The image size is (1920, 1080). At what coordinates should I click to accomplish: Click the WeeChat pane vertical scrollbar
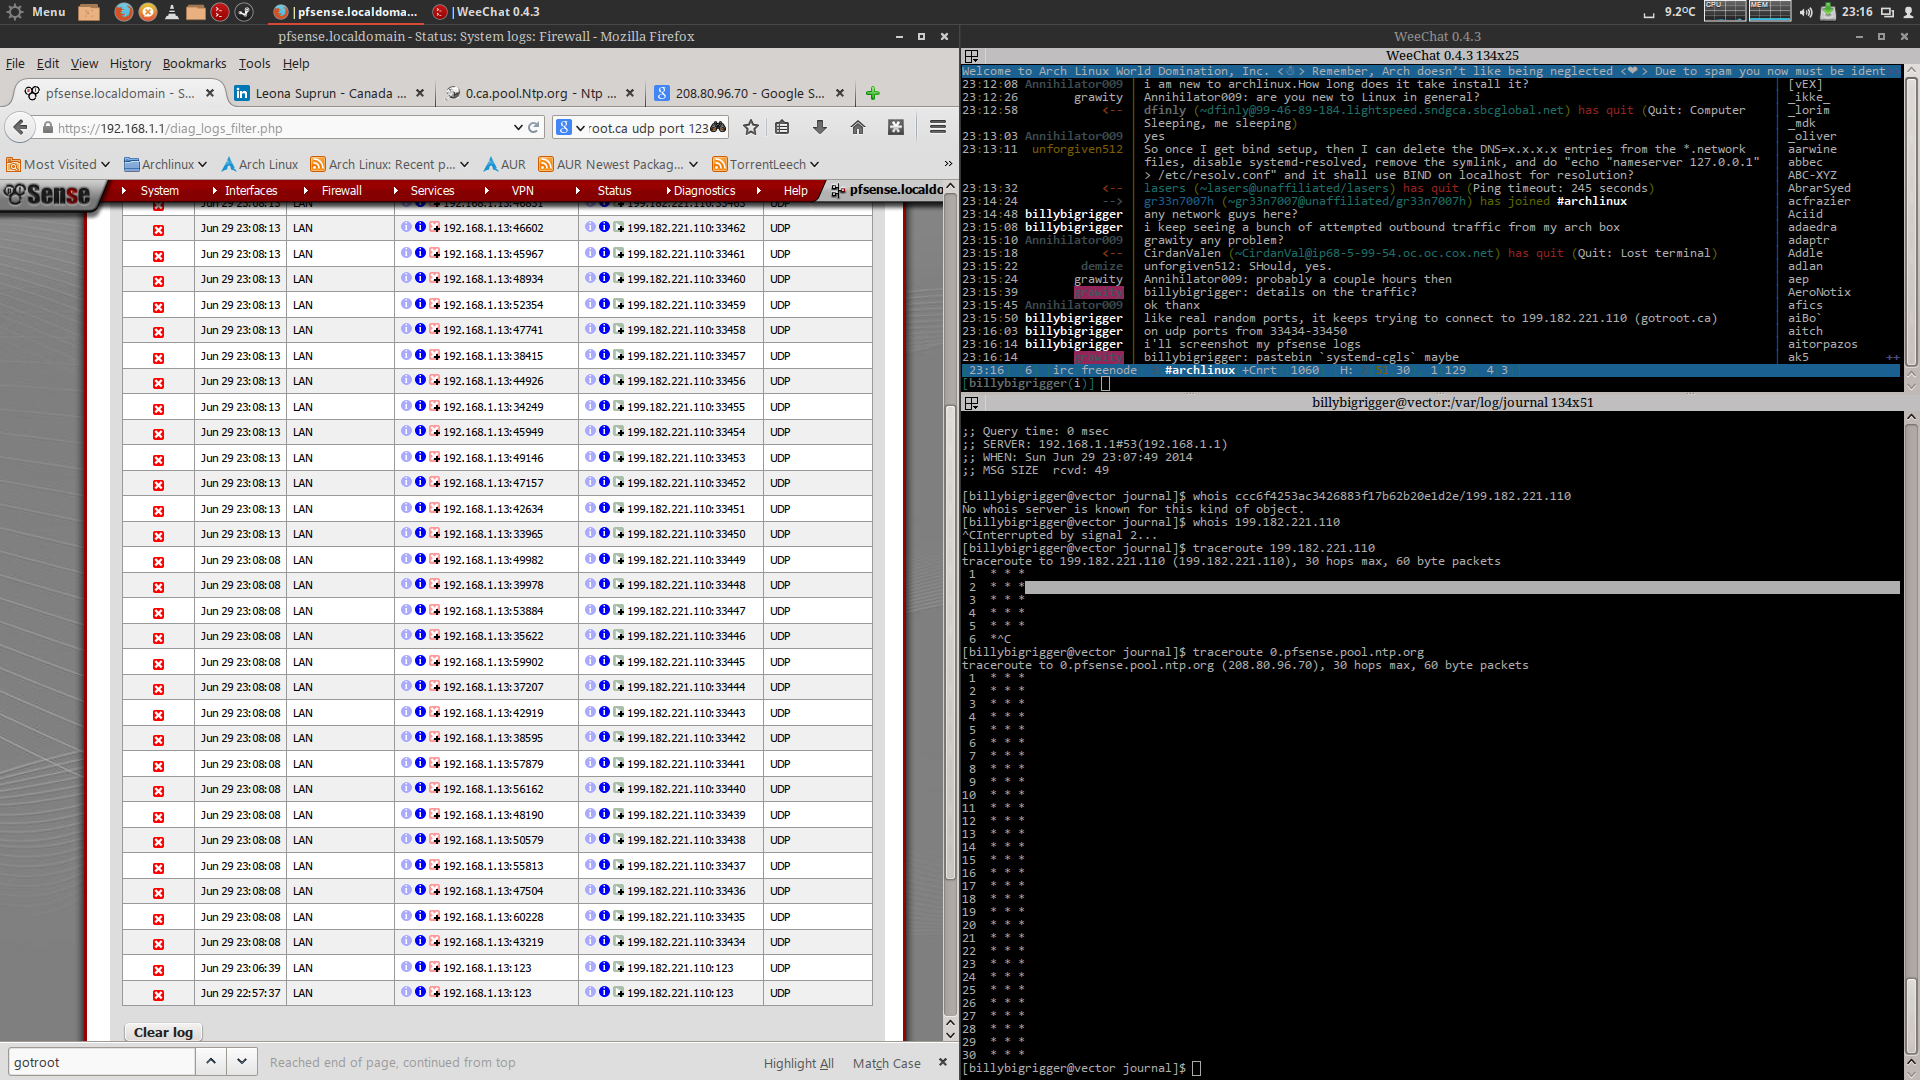click(1911, 220)
